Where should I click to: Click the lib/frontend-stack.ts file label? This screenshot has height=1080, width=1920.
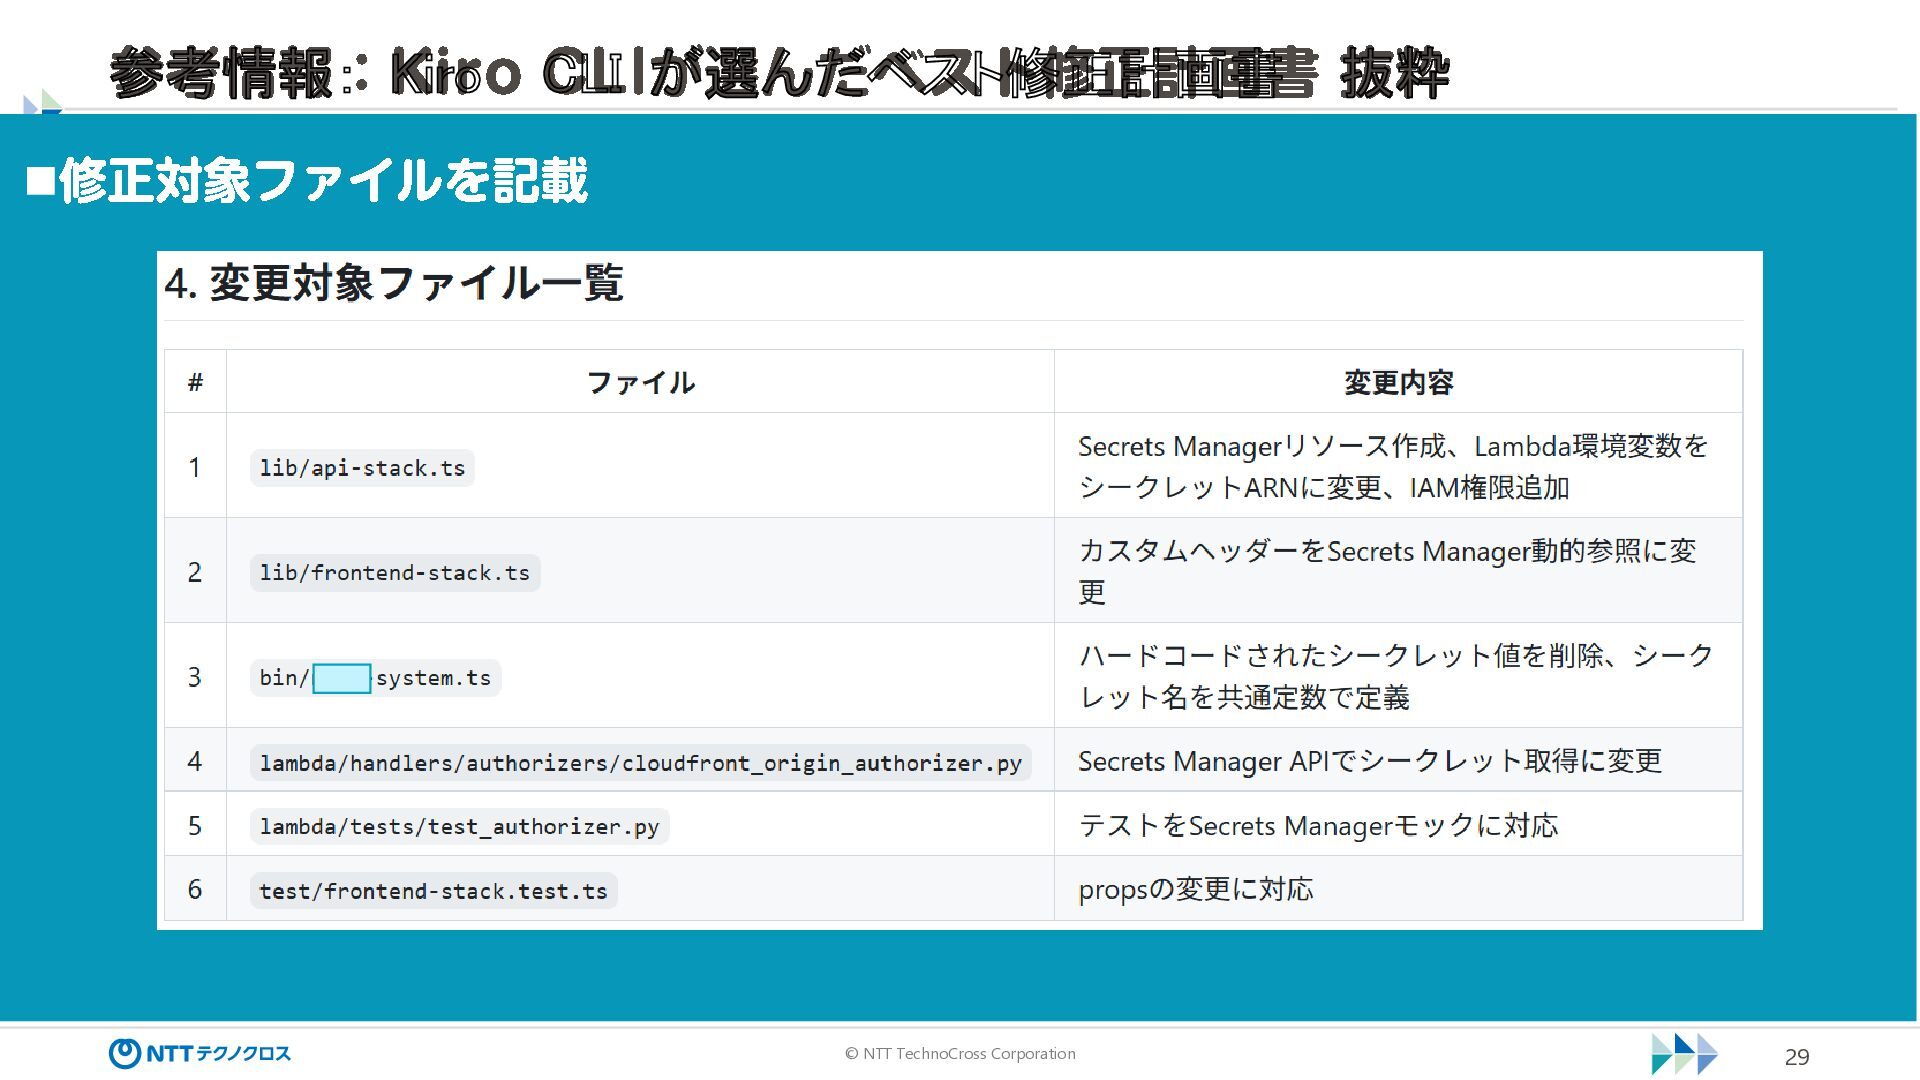coord(394,573)
